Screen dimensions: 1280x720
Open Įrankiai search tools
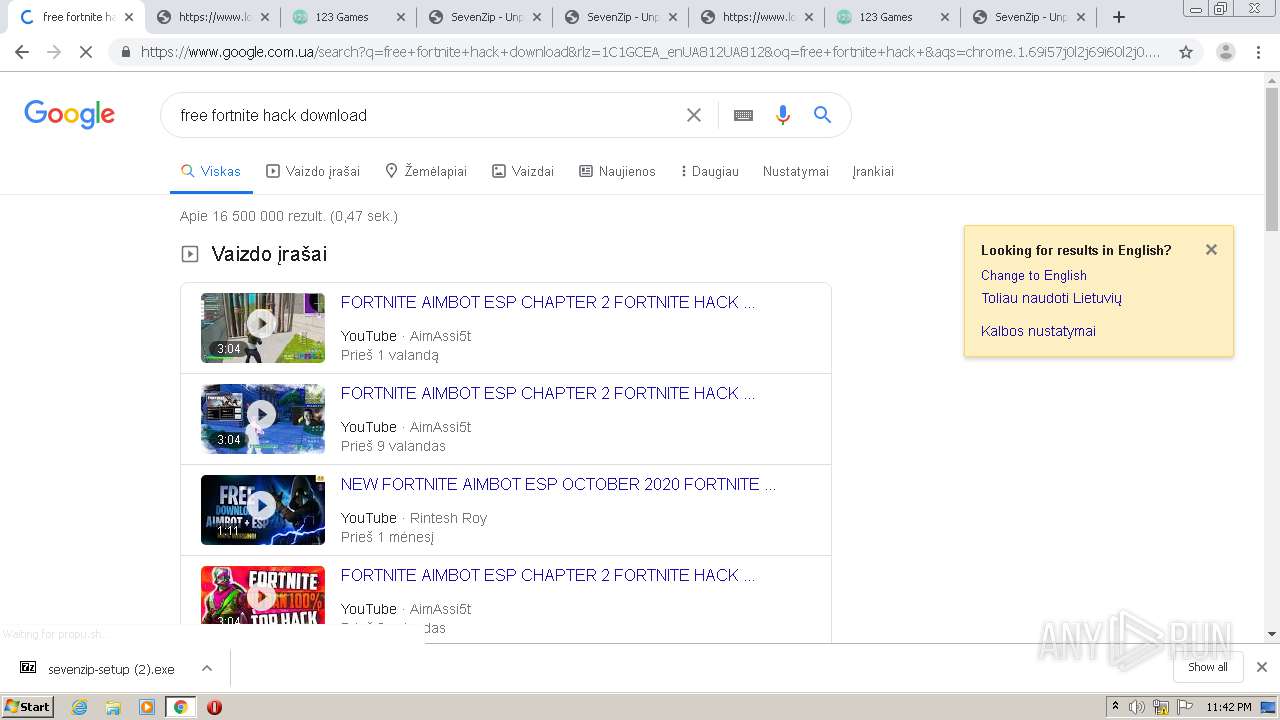(873, 171)
